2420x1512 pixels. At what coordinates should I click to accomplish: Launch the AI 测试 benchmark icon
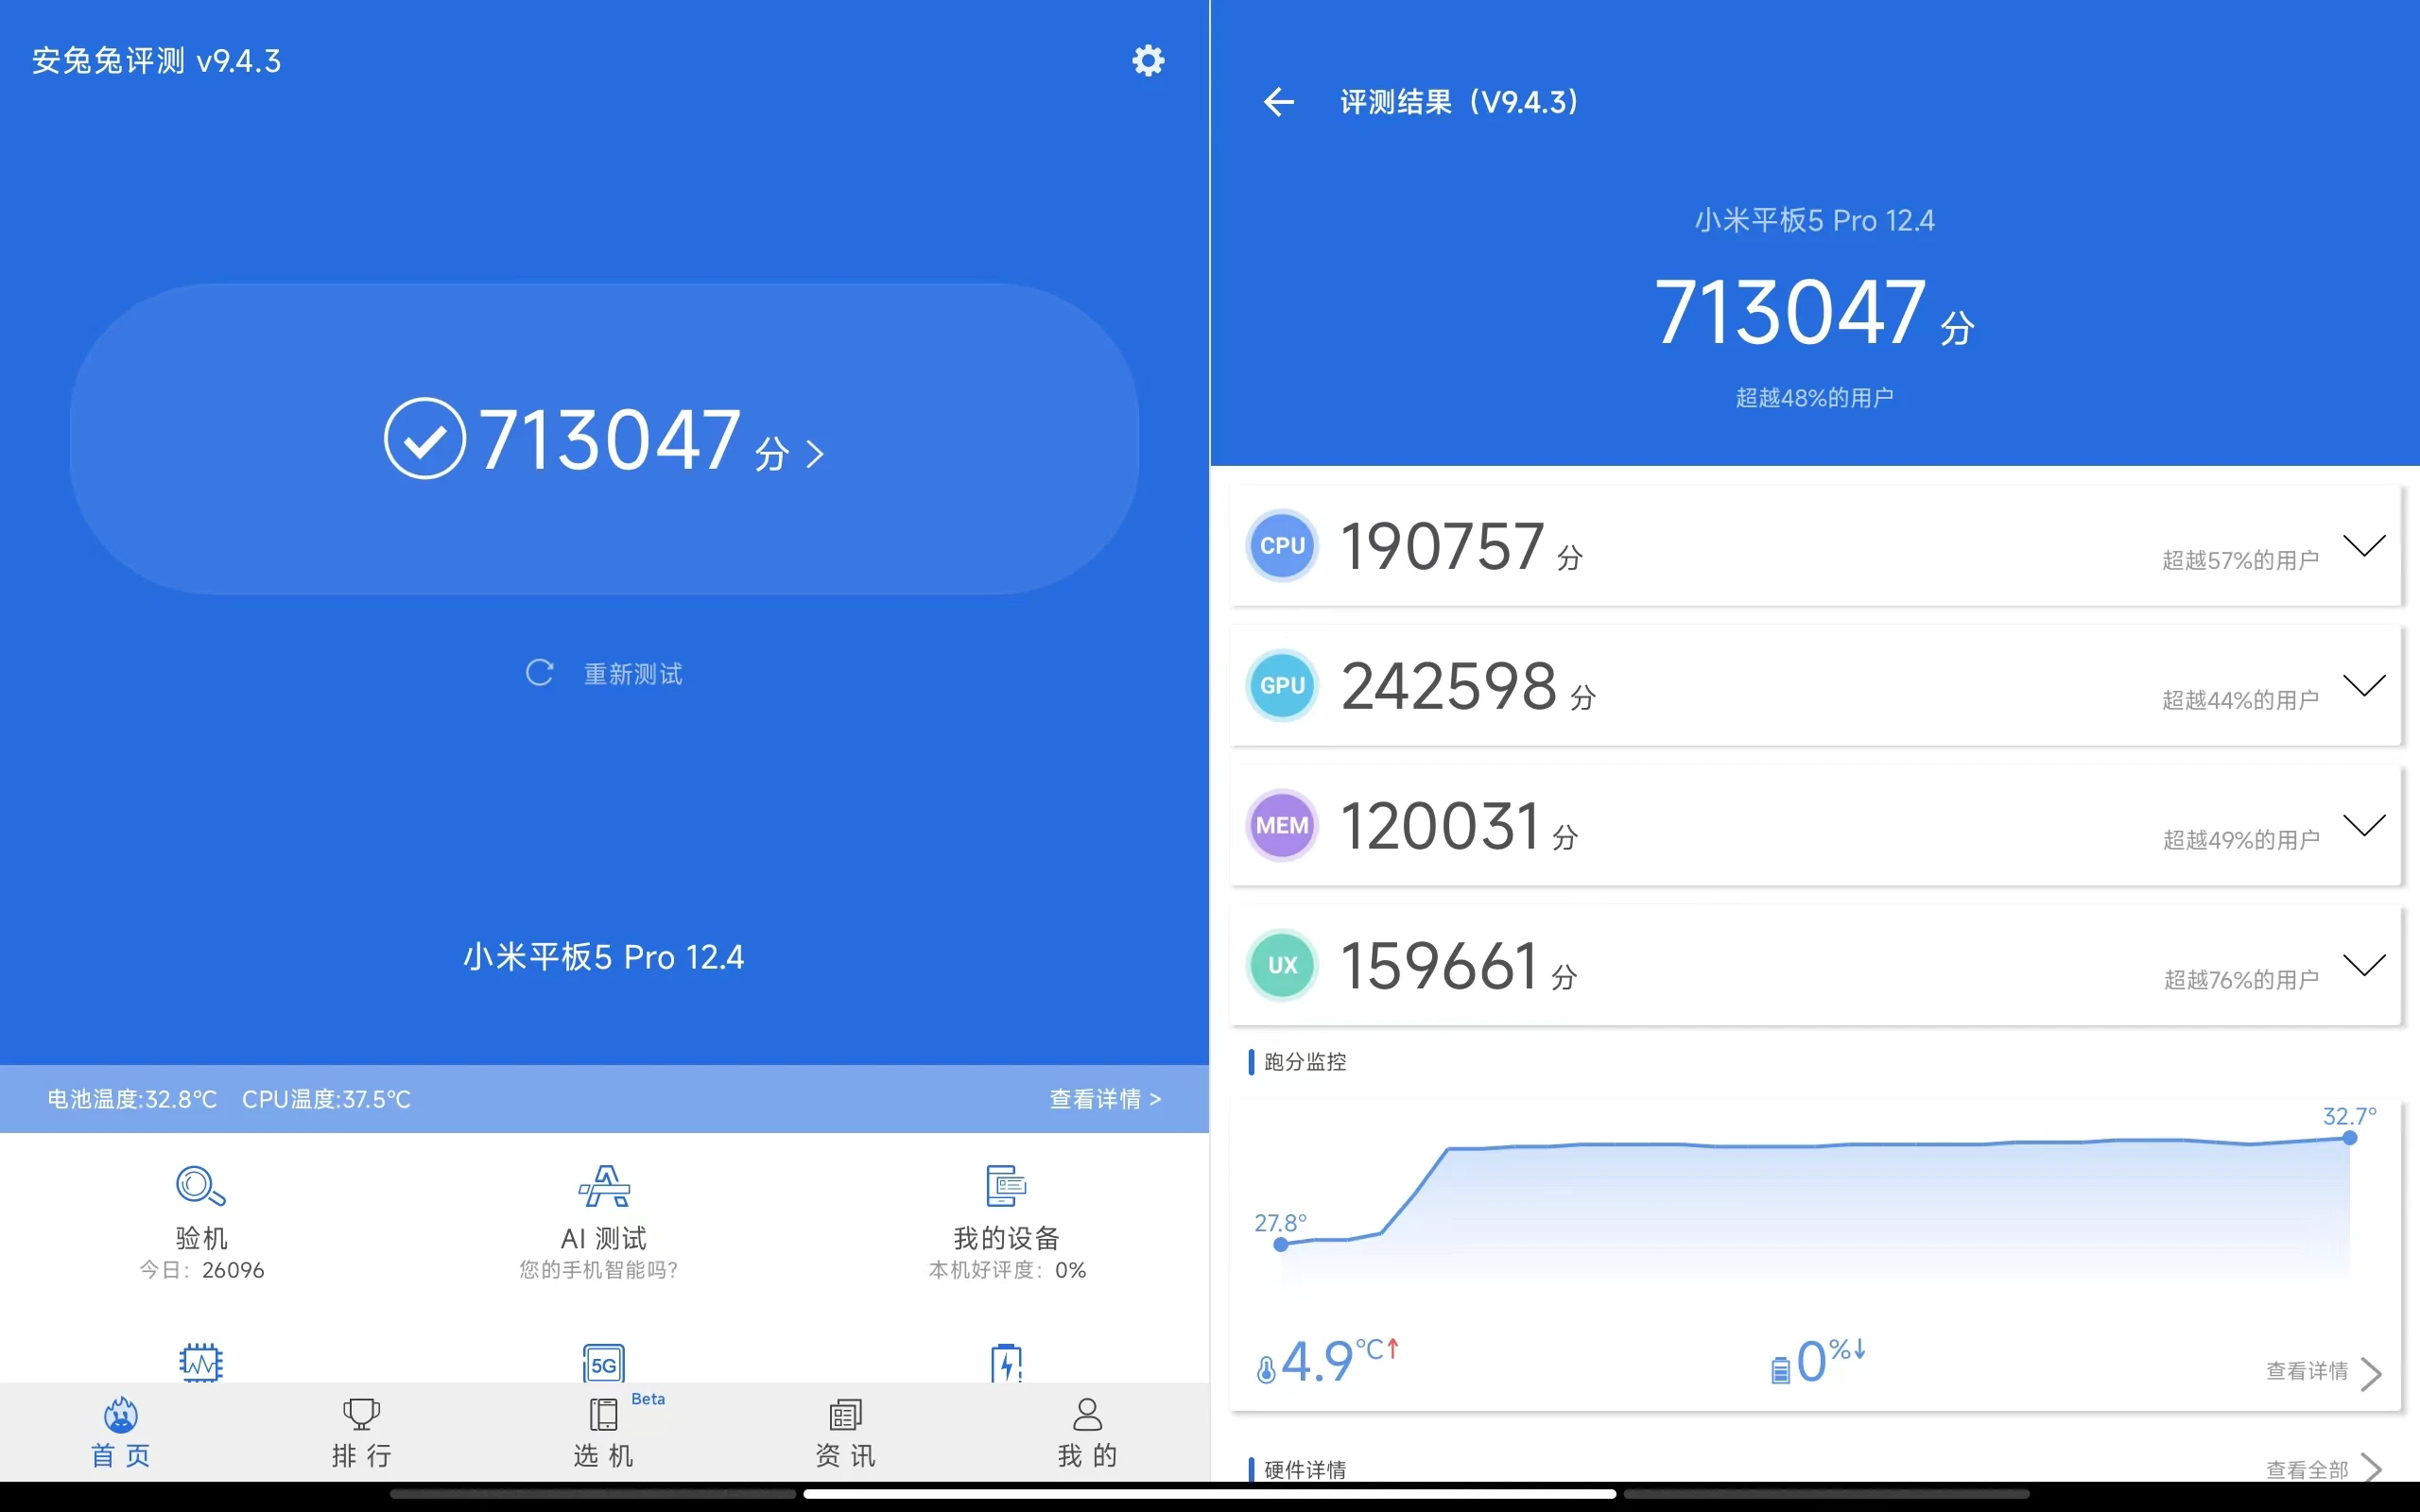[x=604, y=1187]
